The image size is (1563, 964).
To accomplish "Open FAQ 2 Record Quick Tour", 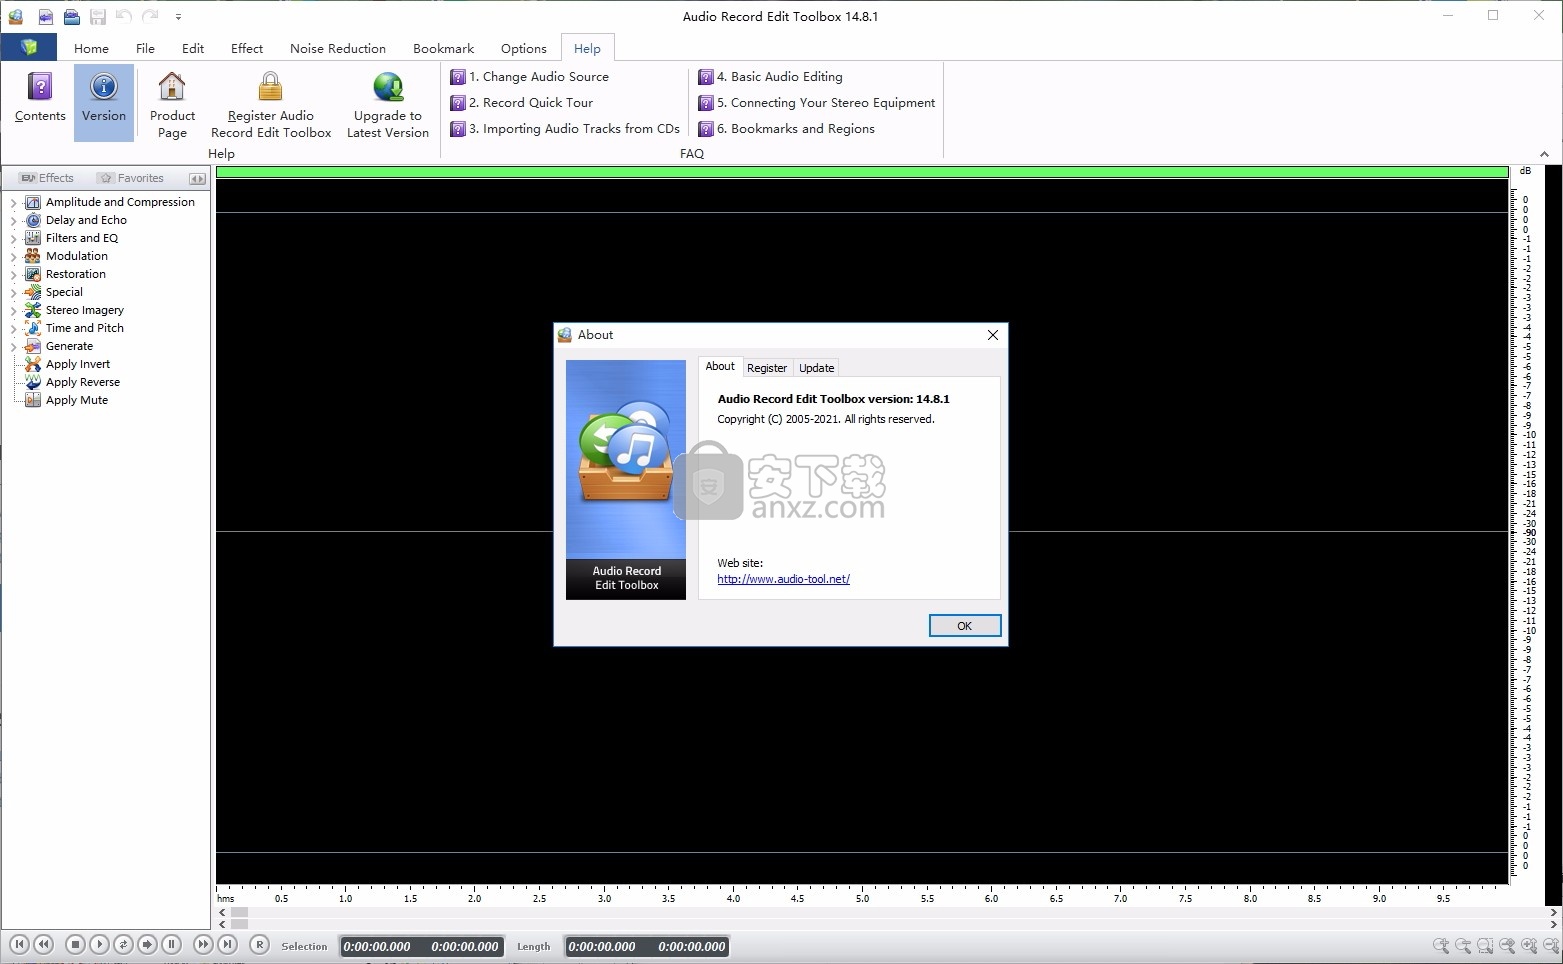I will (x=522, y=103).
